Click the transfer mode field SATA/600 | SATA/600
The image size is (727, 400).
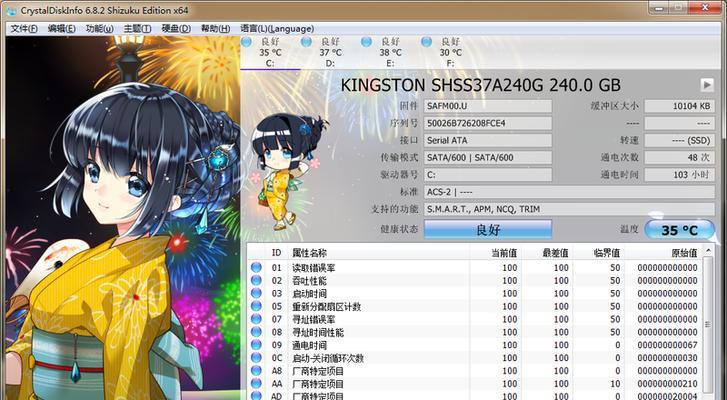point(488,158)
